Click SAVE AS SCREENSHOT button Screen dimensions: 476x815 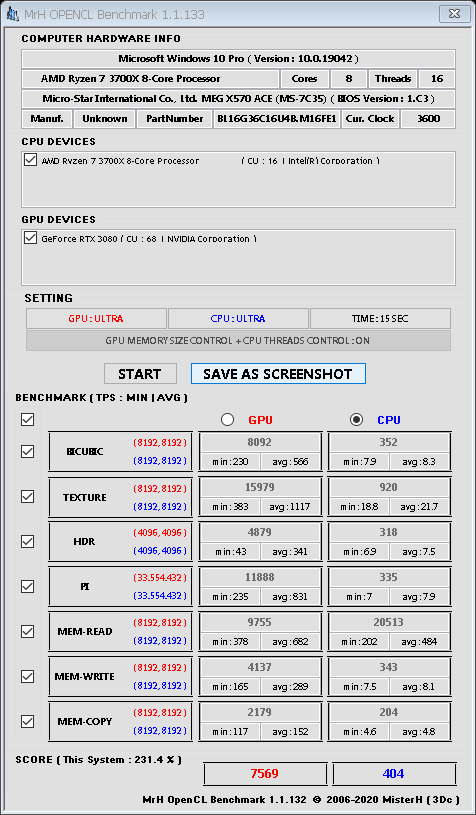(278, 374)
